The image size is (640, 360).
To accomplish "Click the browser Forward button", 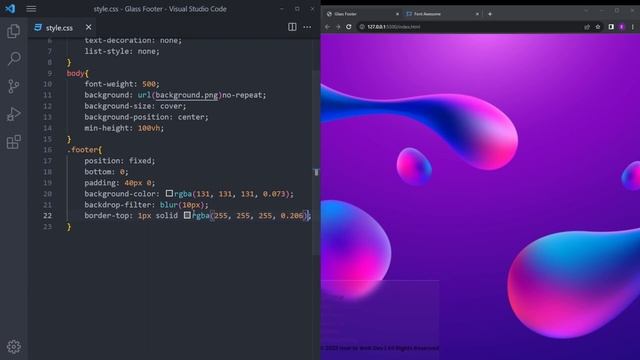I will click(338, 27).
